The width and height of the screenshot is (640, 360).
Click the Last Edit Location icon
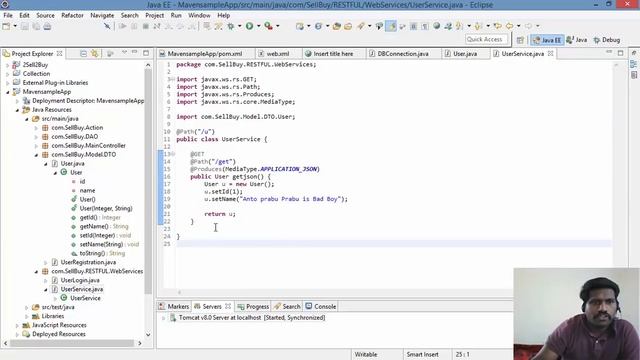(498, 26)
